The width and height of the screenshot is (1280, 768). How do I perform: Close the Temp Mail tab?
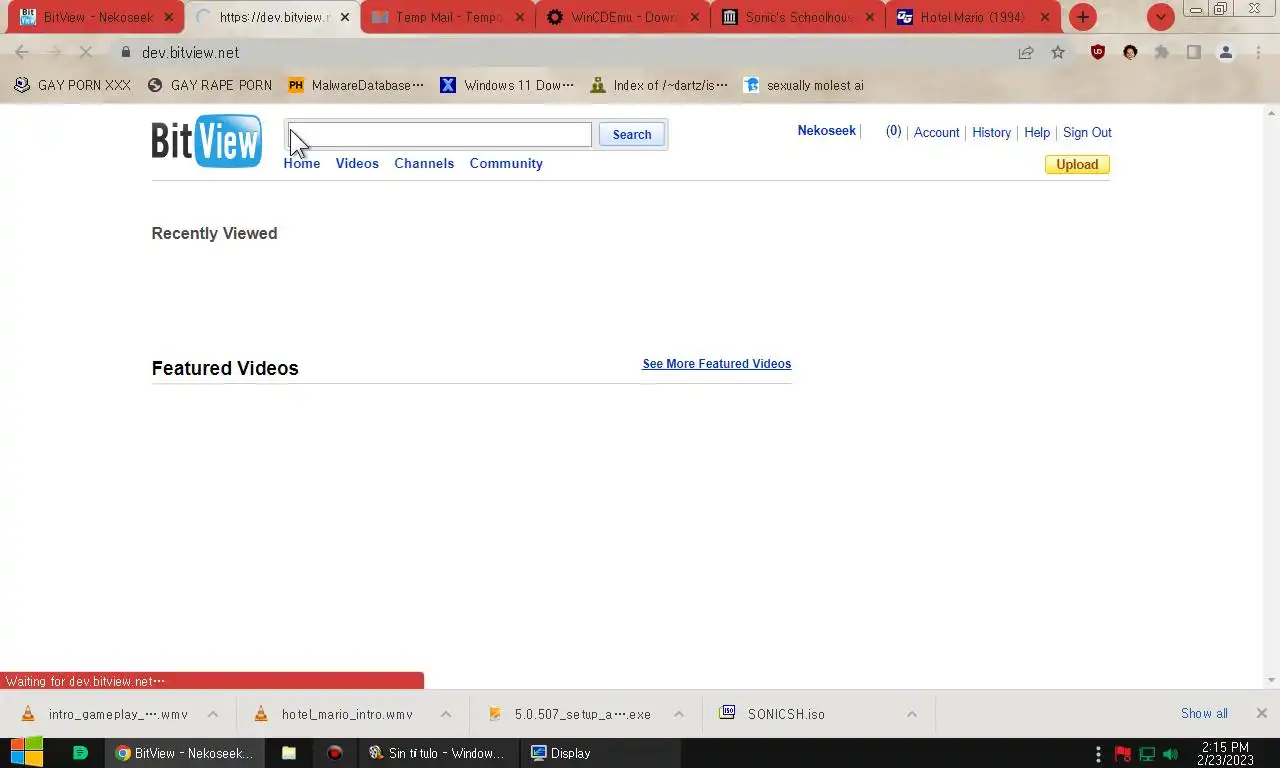520,17
